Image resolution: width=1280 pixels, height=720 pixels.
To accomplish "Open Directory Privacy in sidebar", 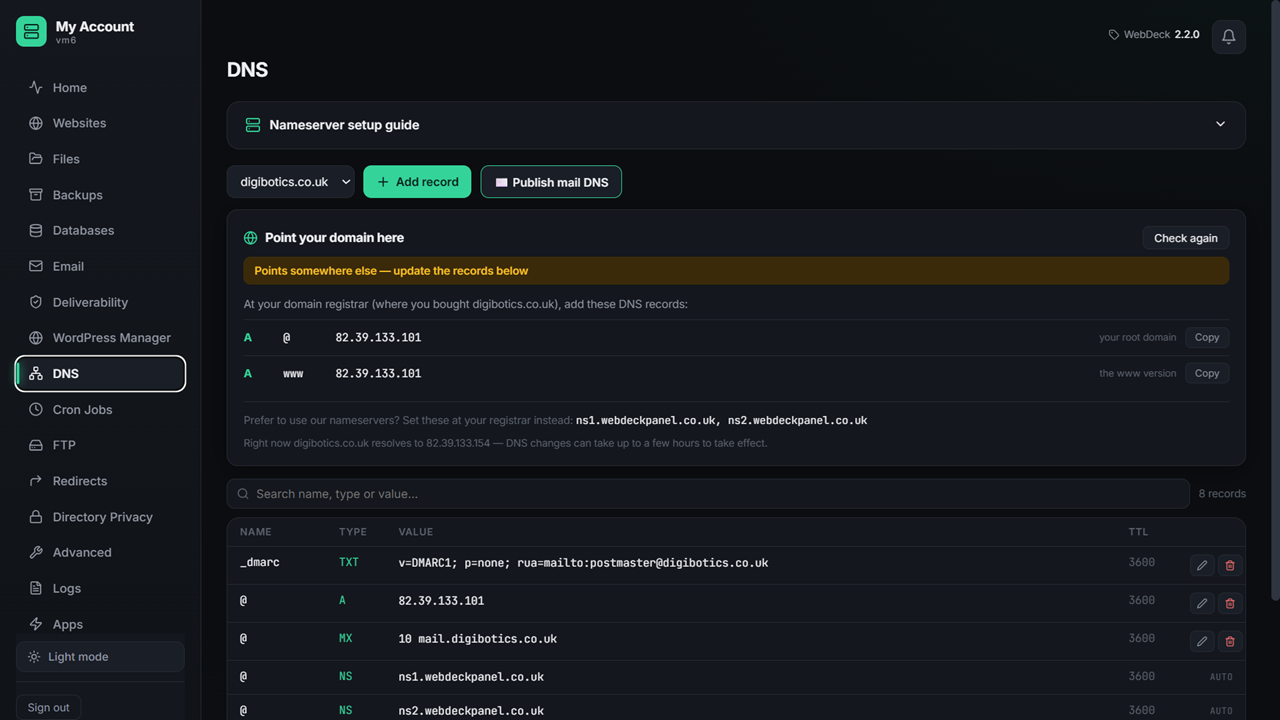I will [100, 517].
